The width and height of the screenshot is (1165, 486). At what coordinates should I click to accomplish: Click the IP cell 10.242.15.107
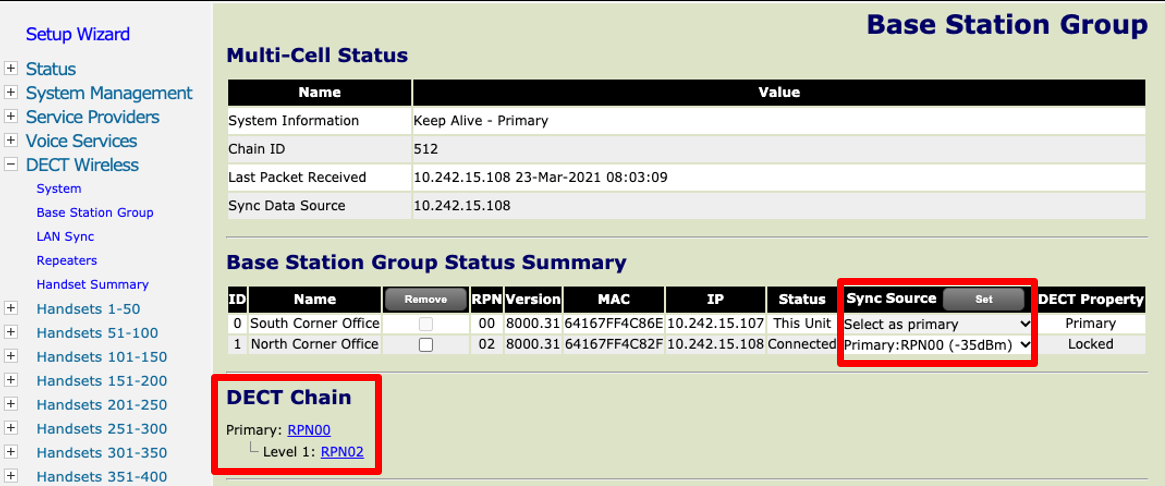(716, 324)
